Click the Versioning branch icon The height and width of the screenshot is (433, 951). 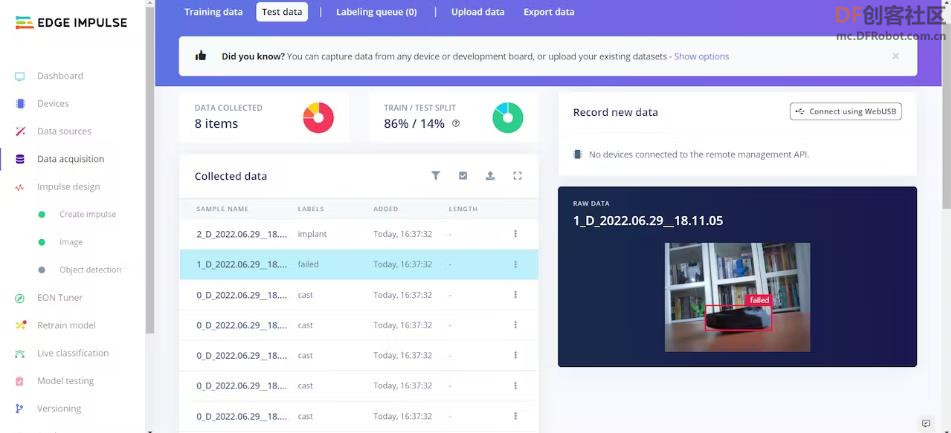coord(20,409)
